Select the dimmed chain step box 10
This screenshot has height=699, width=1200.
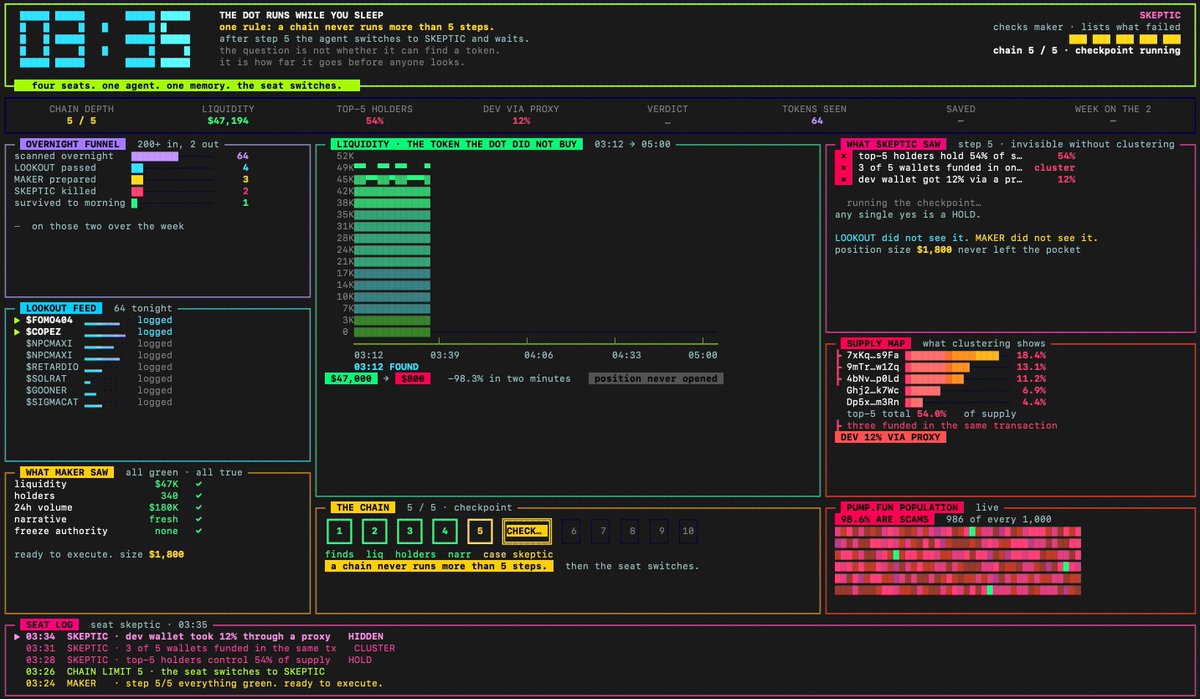tap(688, 532)
